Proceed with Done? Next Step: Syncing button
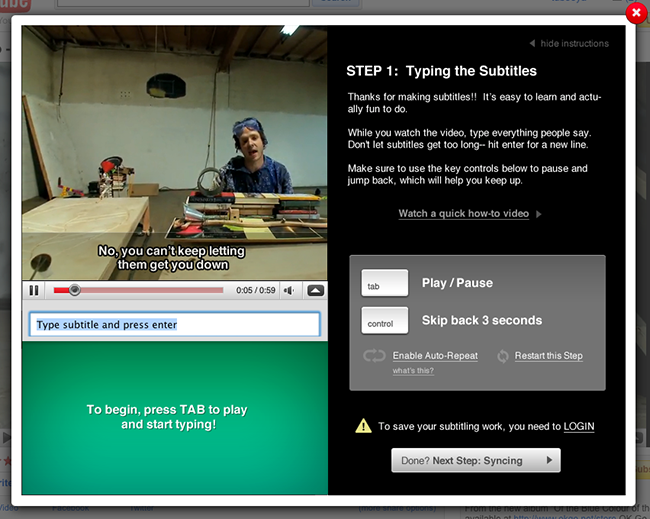The height and width of the screenshot is (519, 650). (x=475, y=460)
